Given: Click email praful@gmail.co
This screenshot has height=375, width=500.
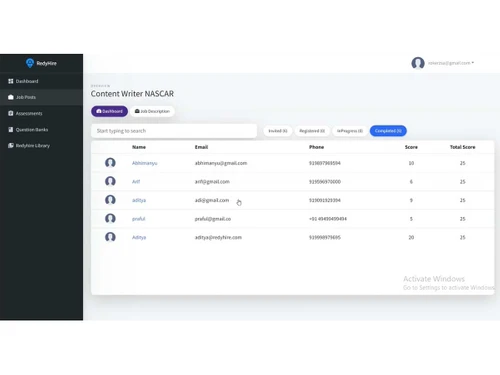Looking at the screenshot, I should click(x=213, y=219).
